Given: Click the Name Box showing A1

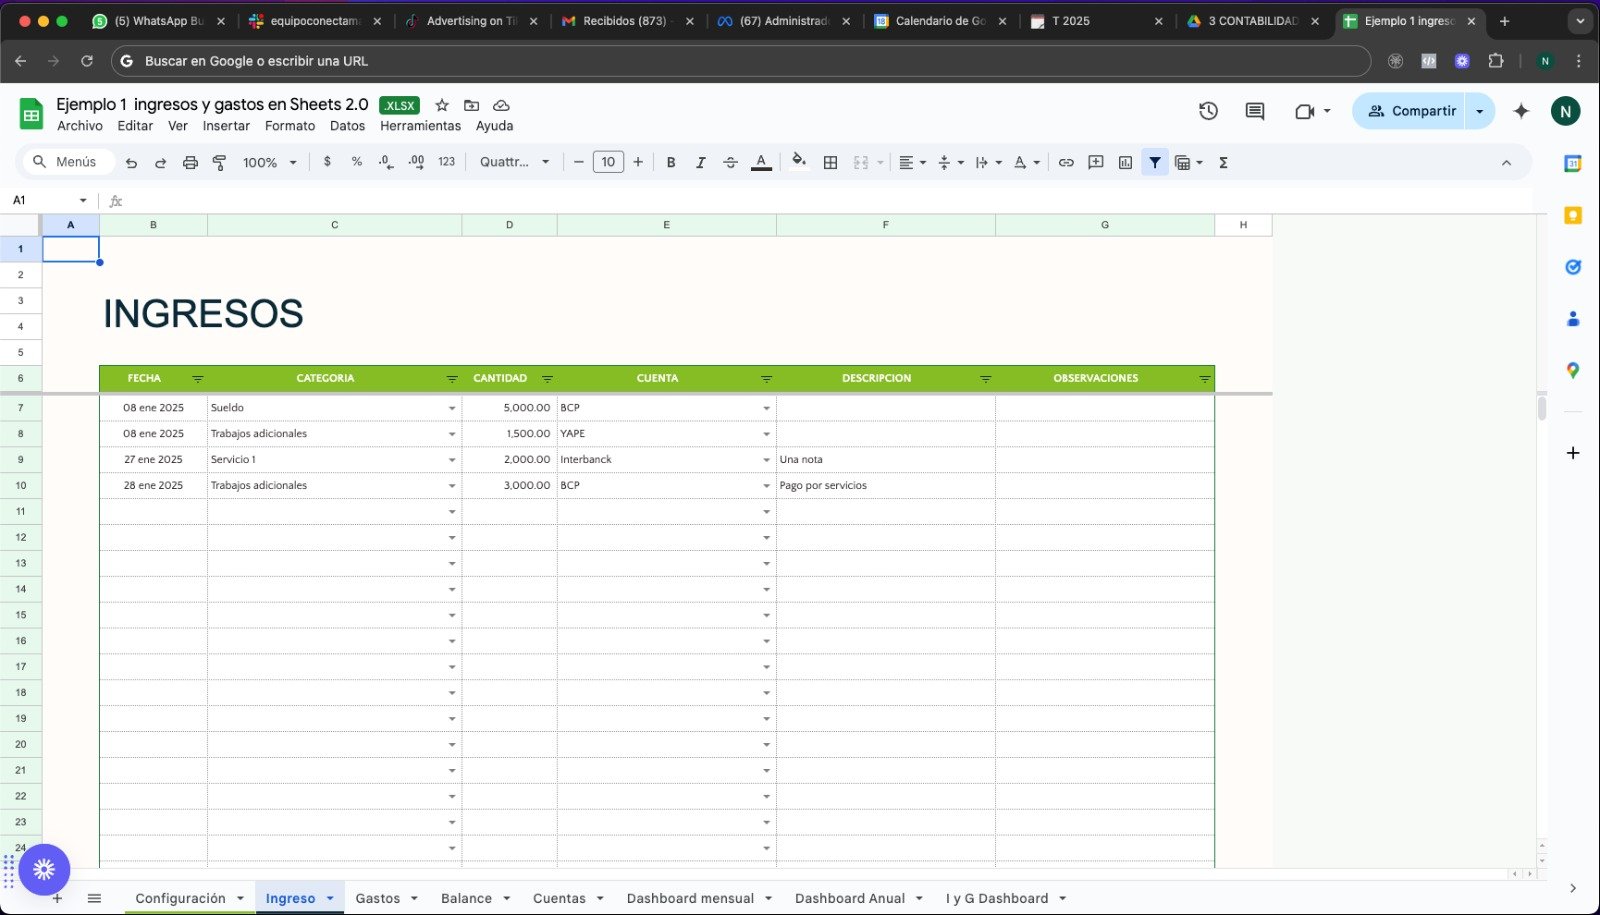Looking at the screenshot, I should click(49, 200).
